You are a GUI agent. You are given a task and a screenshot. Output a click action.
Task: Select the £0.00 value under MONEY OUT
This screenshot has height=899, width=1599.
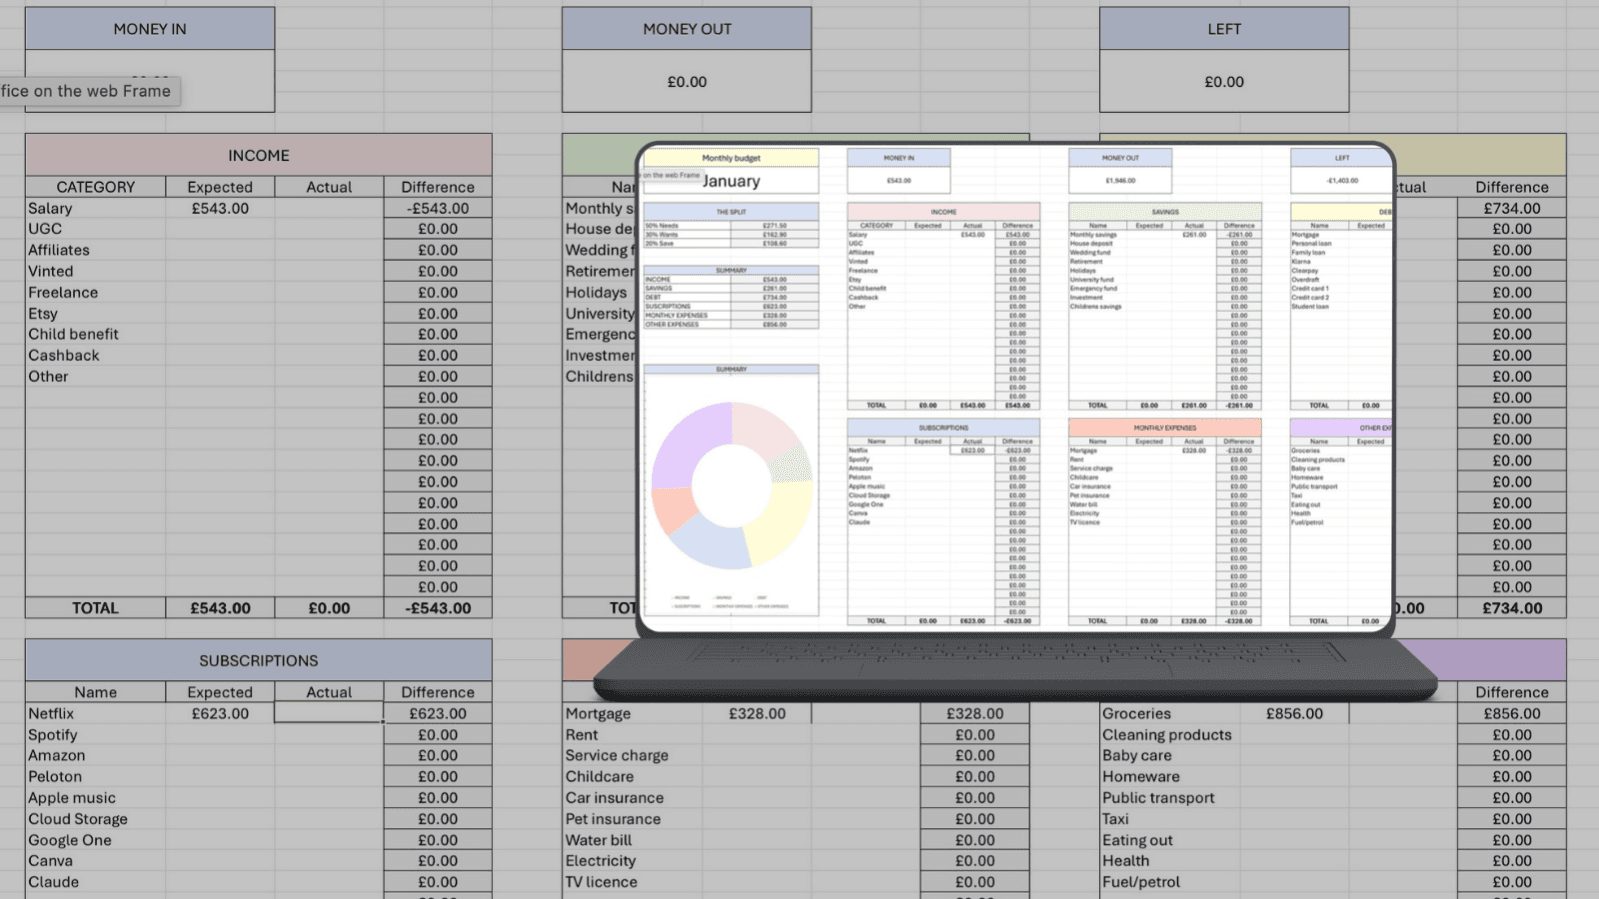pyautogui.click(x=687, y=82)
